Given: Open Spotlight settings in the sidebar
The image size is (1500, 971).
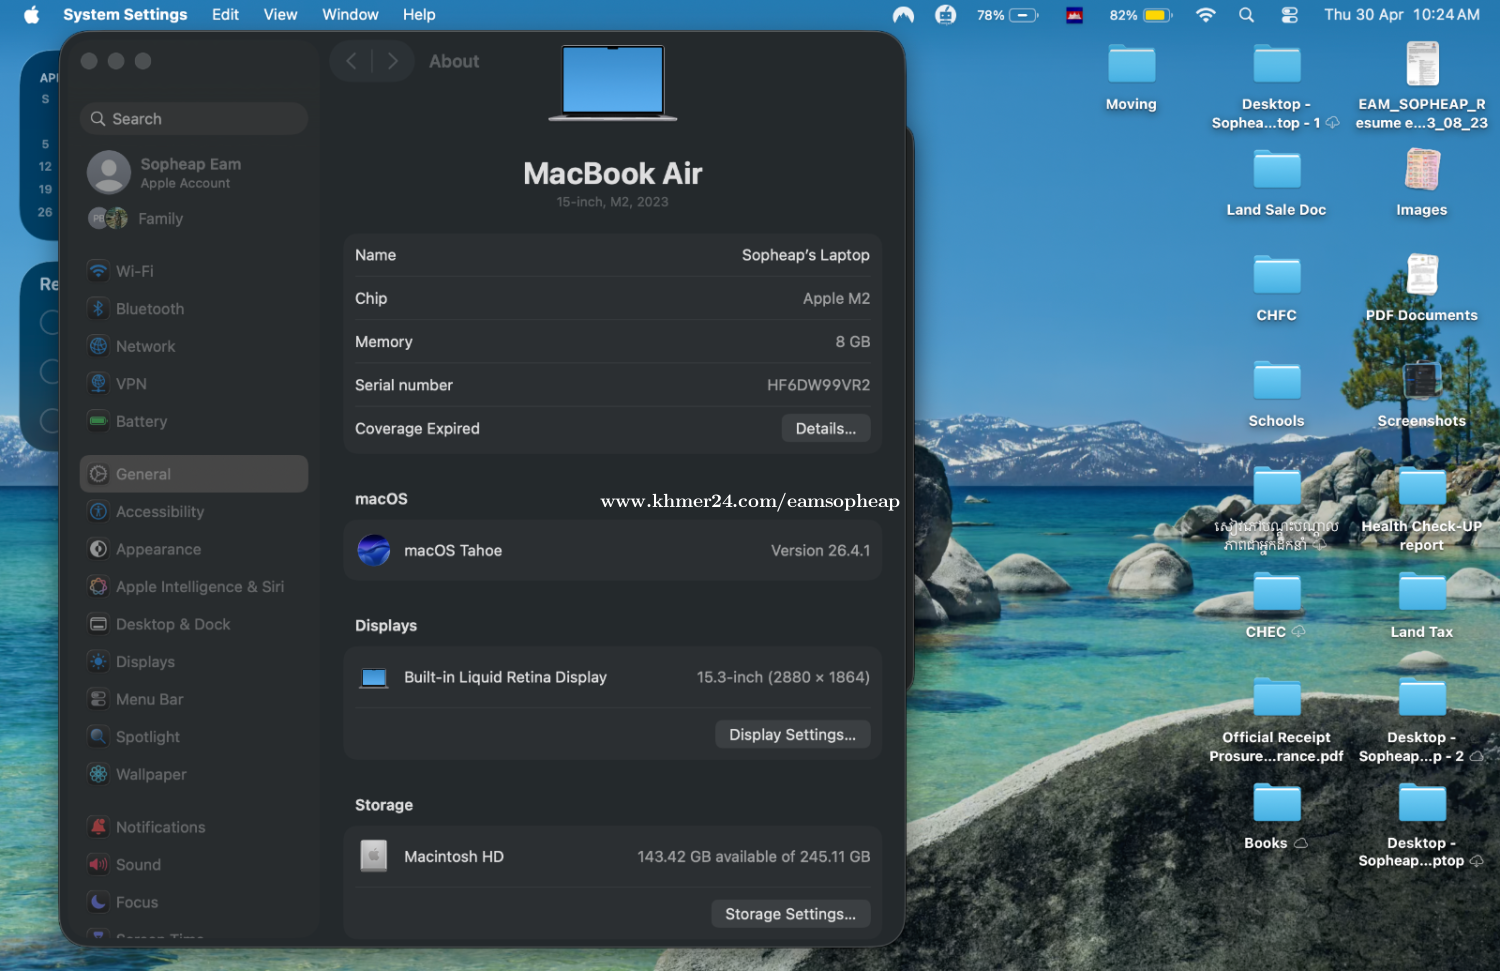Looking at the screenshot, I should click(194, 736).
